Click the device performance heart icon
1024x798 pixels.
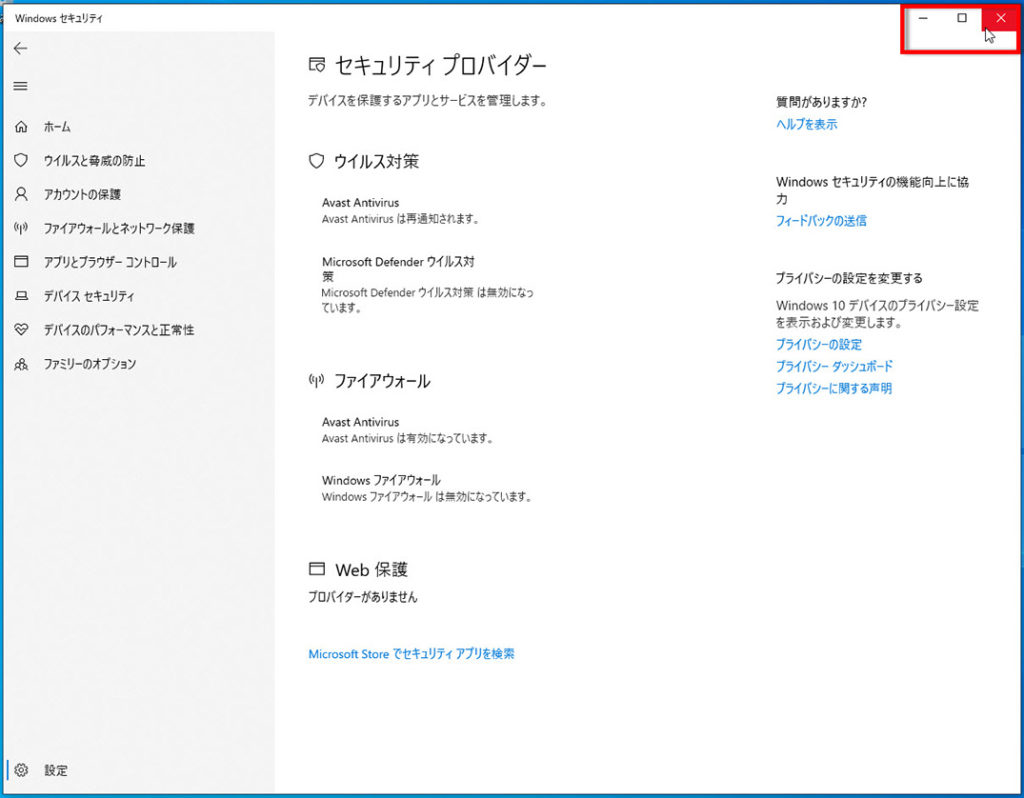click(21, 330)
